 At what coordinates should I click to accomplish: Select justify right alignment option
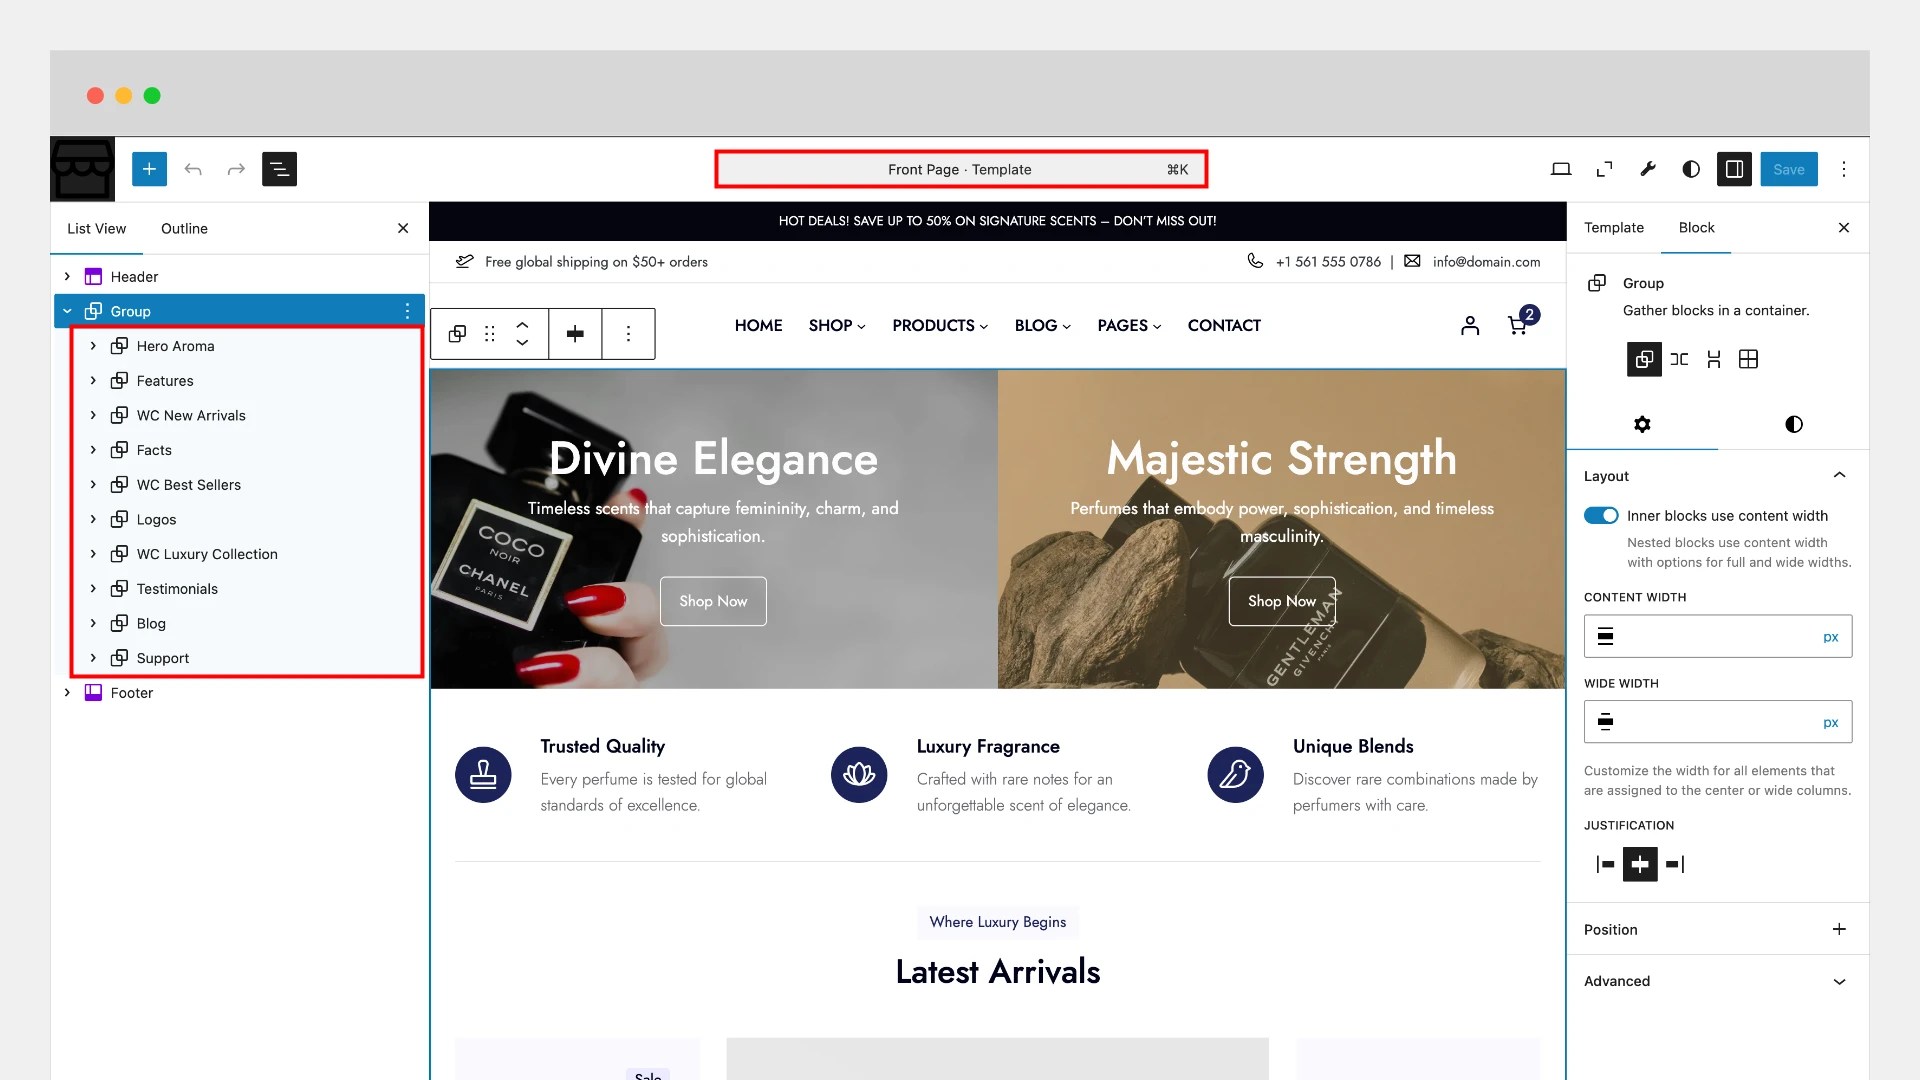click(x=1675, y=864)
